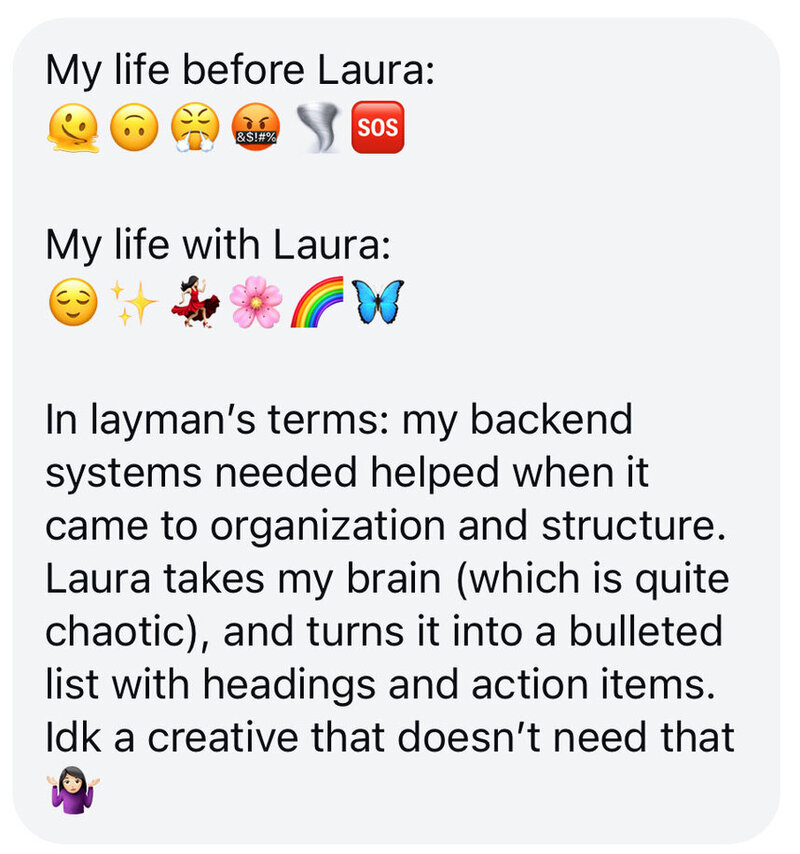The image size is (800, 854).
Task: Select the blue butterfly emoji
Action: pyautogui.click(x=378, y=302)
